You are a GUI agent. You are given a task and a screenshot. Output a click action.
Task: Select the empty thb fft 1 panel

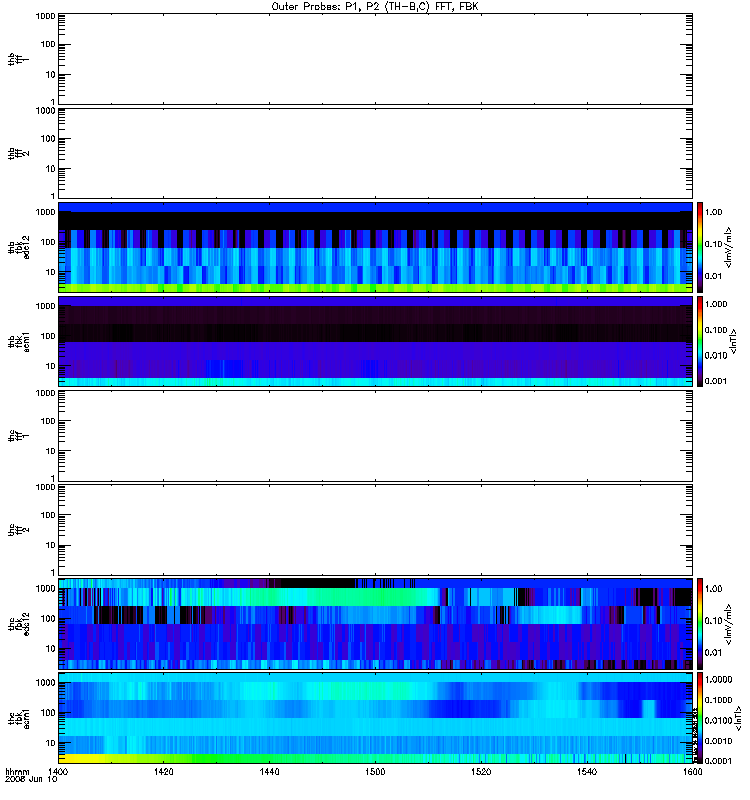(x=375, y=59)
